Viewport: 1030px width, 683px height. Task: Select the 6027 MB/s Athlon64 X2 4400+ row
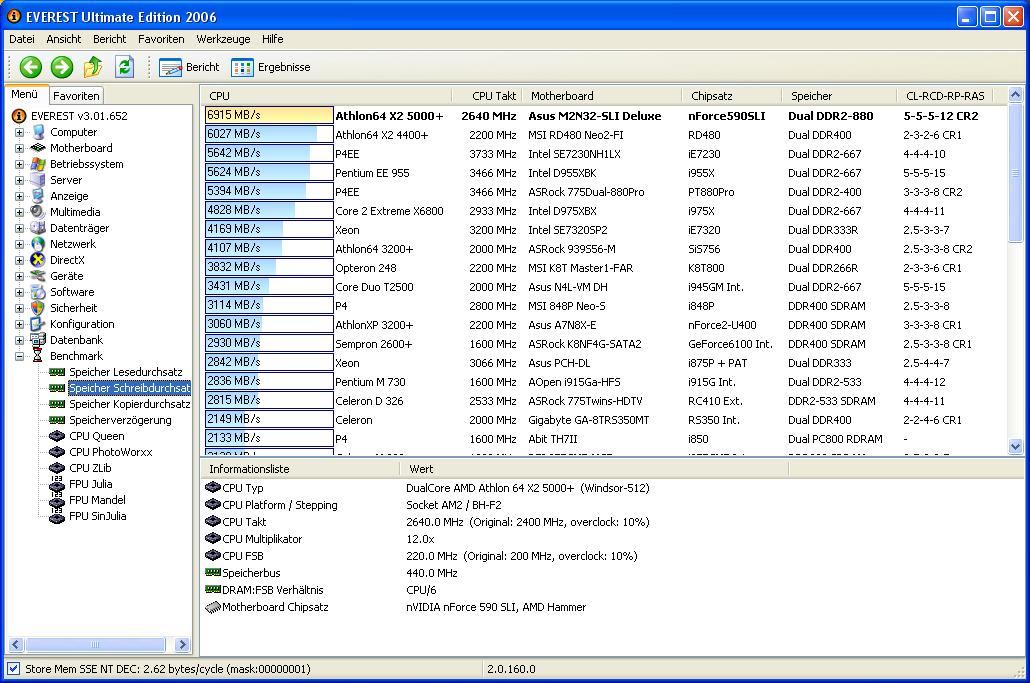click(x=604, y=135)
